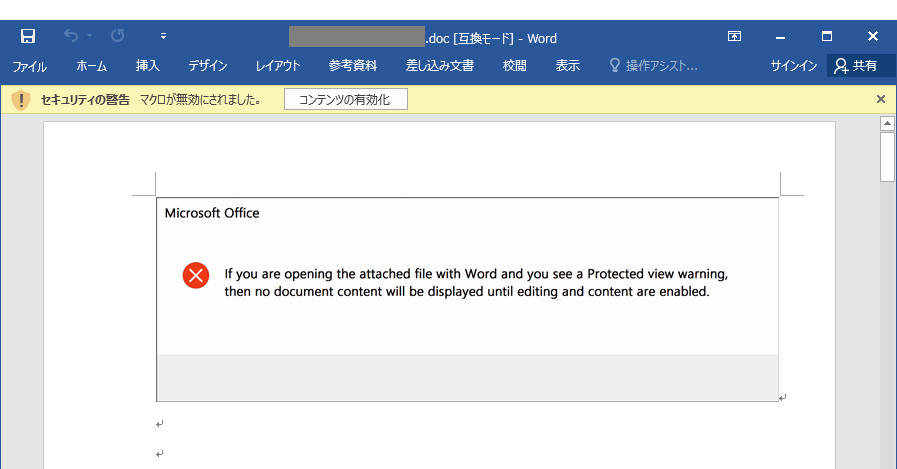897x469 pixels.
Task: Click the 'Microsoft Office' heading text
Action: 212,213
